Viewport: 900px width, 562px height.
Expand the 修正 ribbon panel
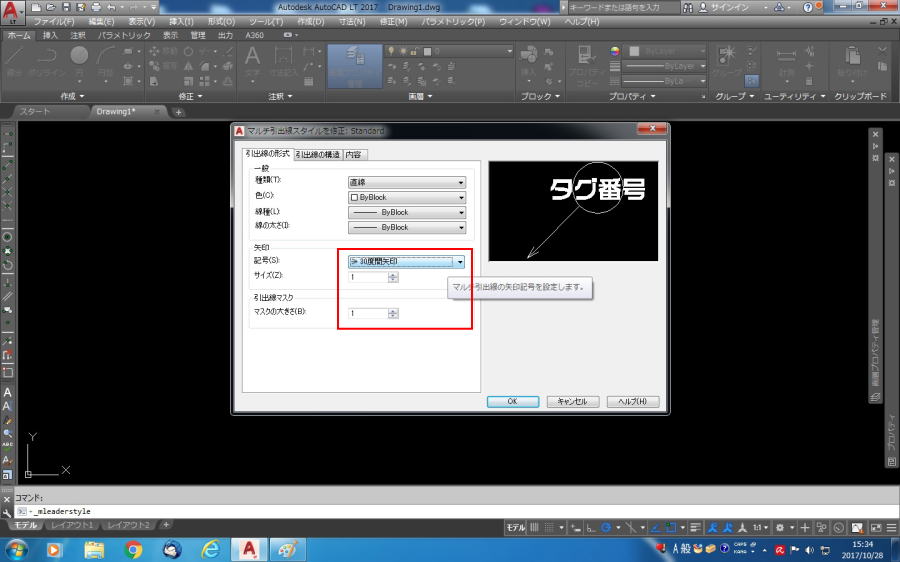coord(191,96)
